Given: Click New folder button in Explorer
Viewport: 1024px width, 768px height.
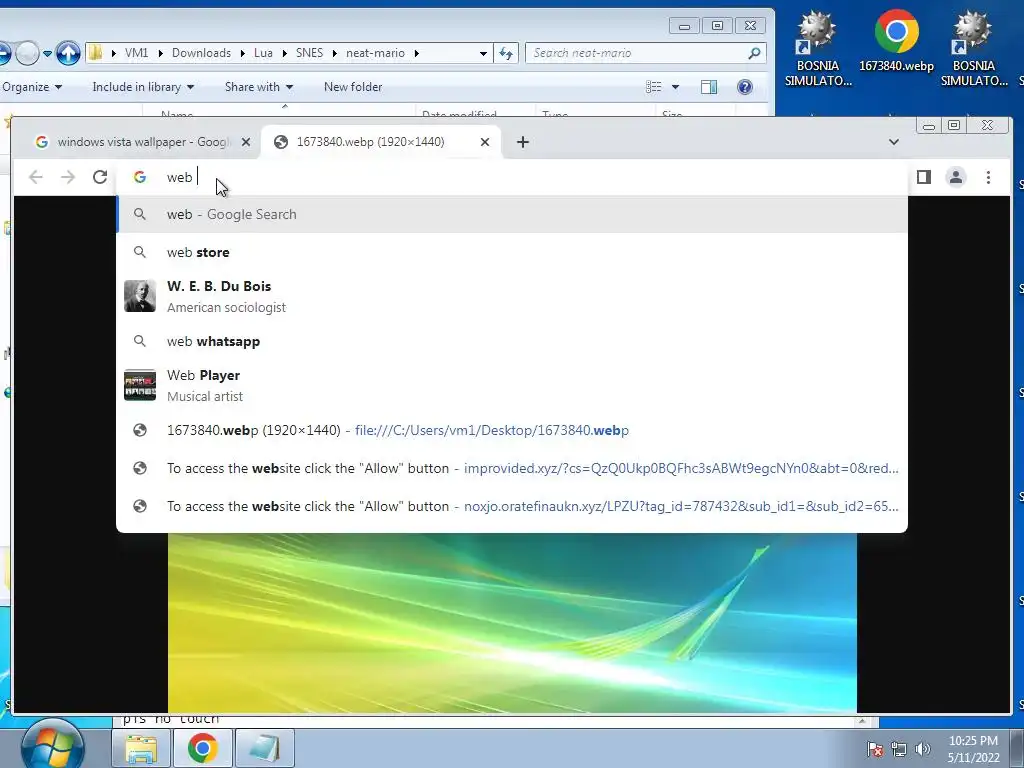Looking at the screenshot, I should point(353,87).
